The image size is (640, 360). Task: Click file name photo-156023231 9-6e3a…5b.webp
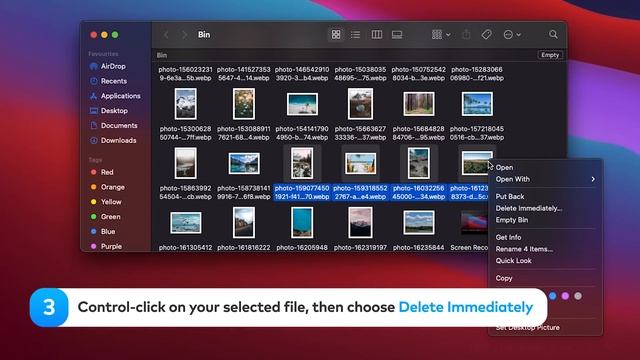185,74
